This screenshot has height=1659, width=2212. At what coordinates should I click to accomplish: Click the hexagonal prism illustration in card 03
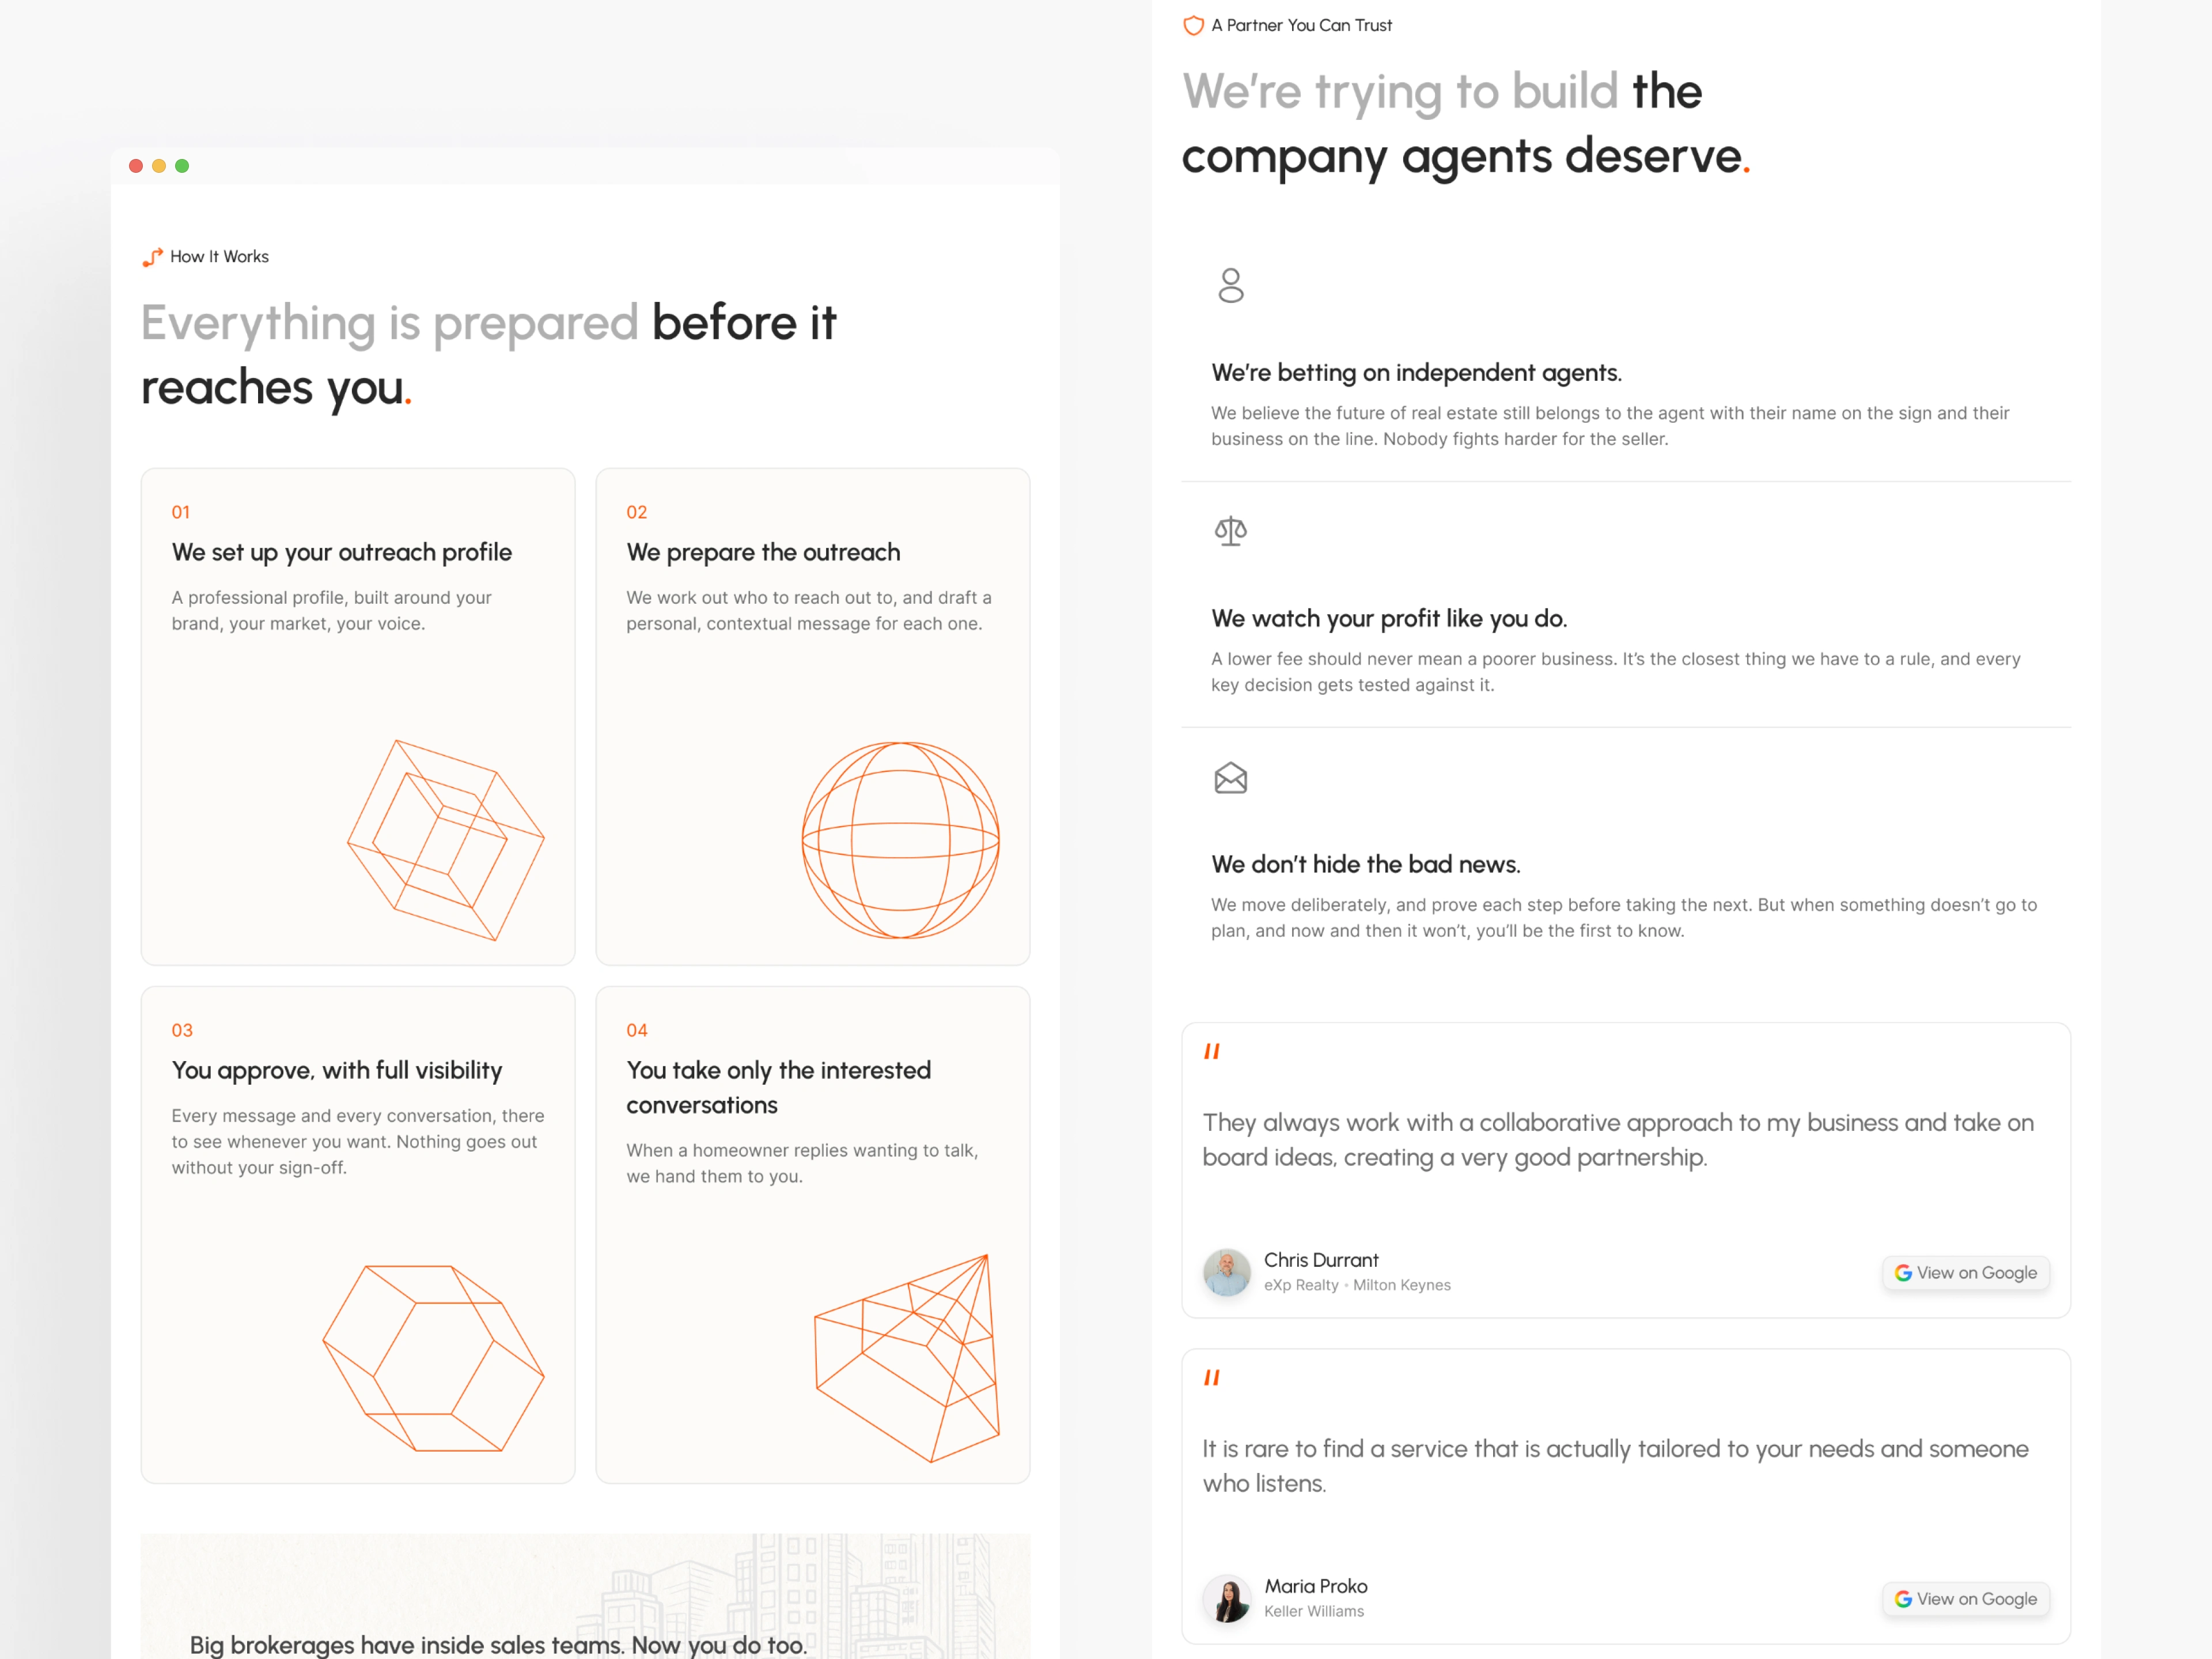point(433,1358)
